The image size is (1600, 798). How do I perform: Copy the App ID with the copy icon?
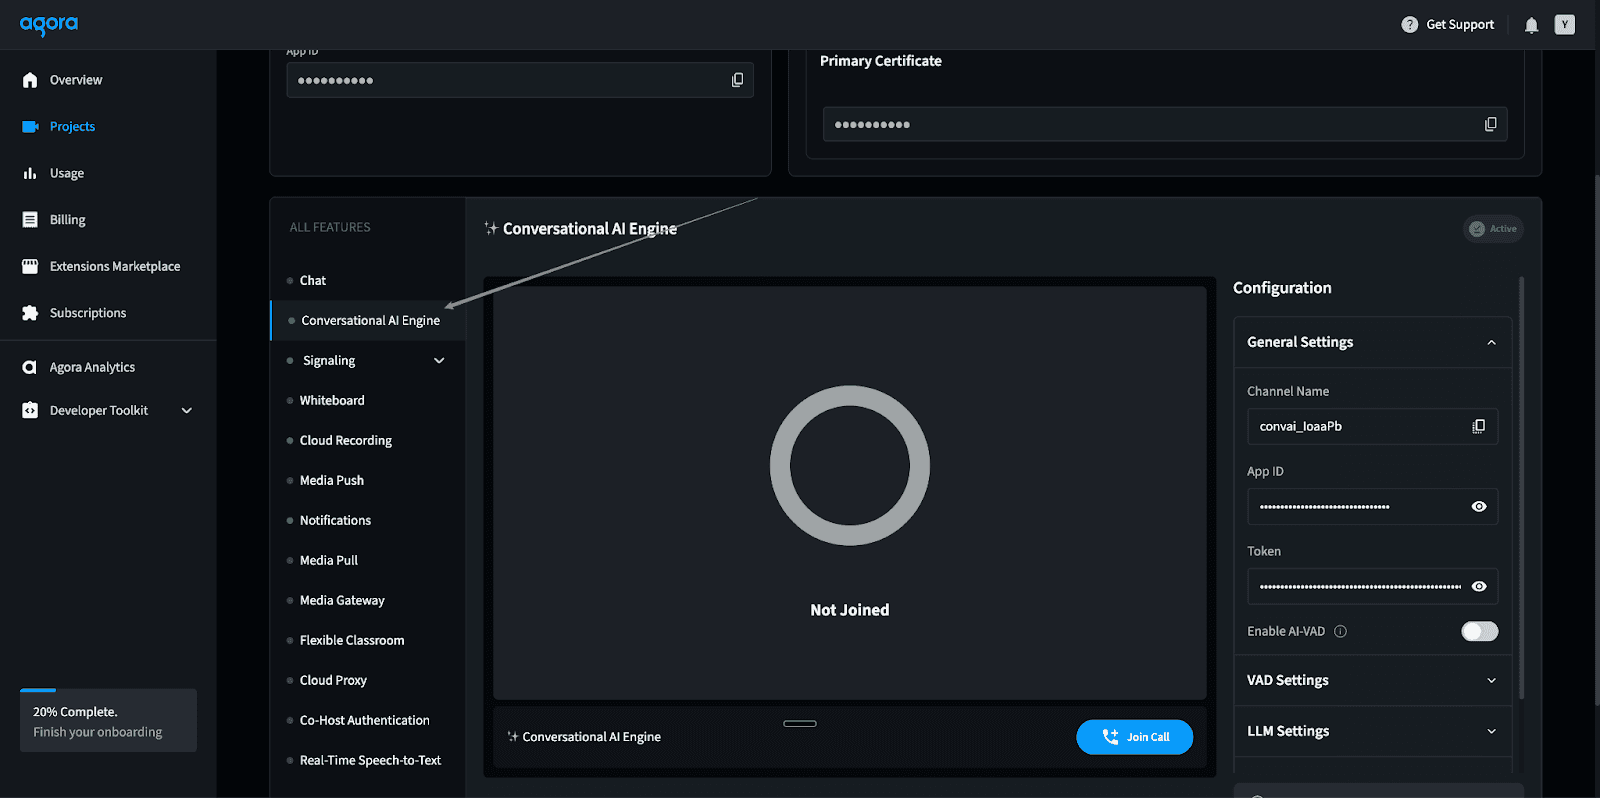click(x=737, y=80)
